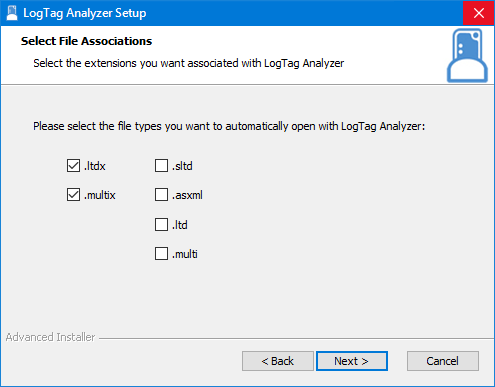This screenshot has height=387, width=495.
Task: Enable the .sltd file association checkbox
Action: (x=161, y=166)
